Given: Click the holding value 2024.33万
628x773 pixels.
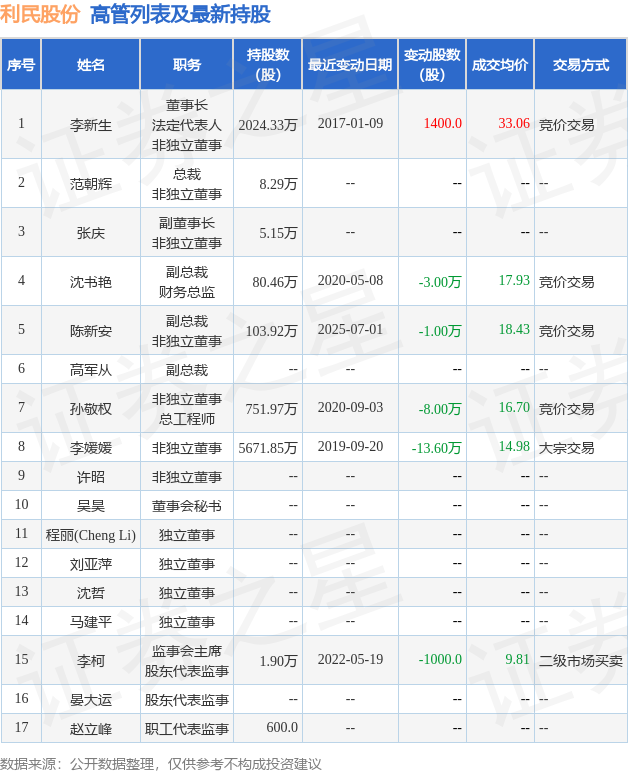Looking at the screenshot, I should (x=268, y=125).
